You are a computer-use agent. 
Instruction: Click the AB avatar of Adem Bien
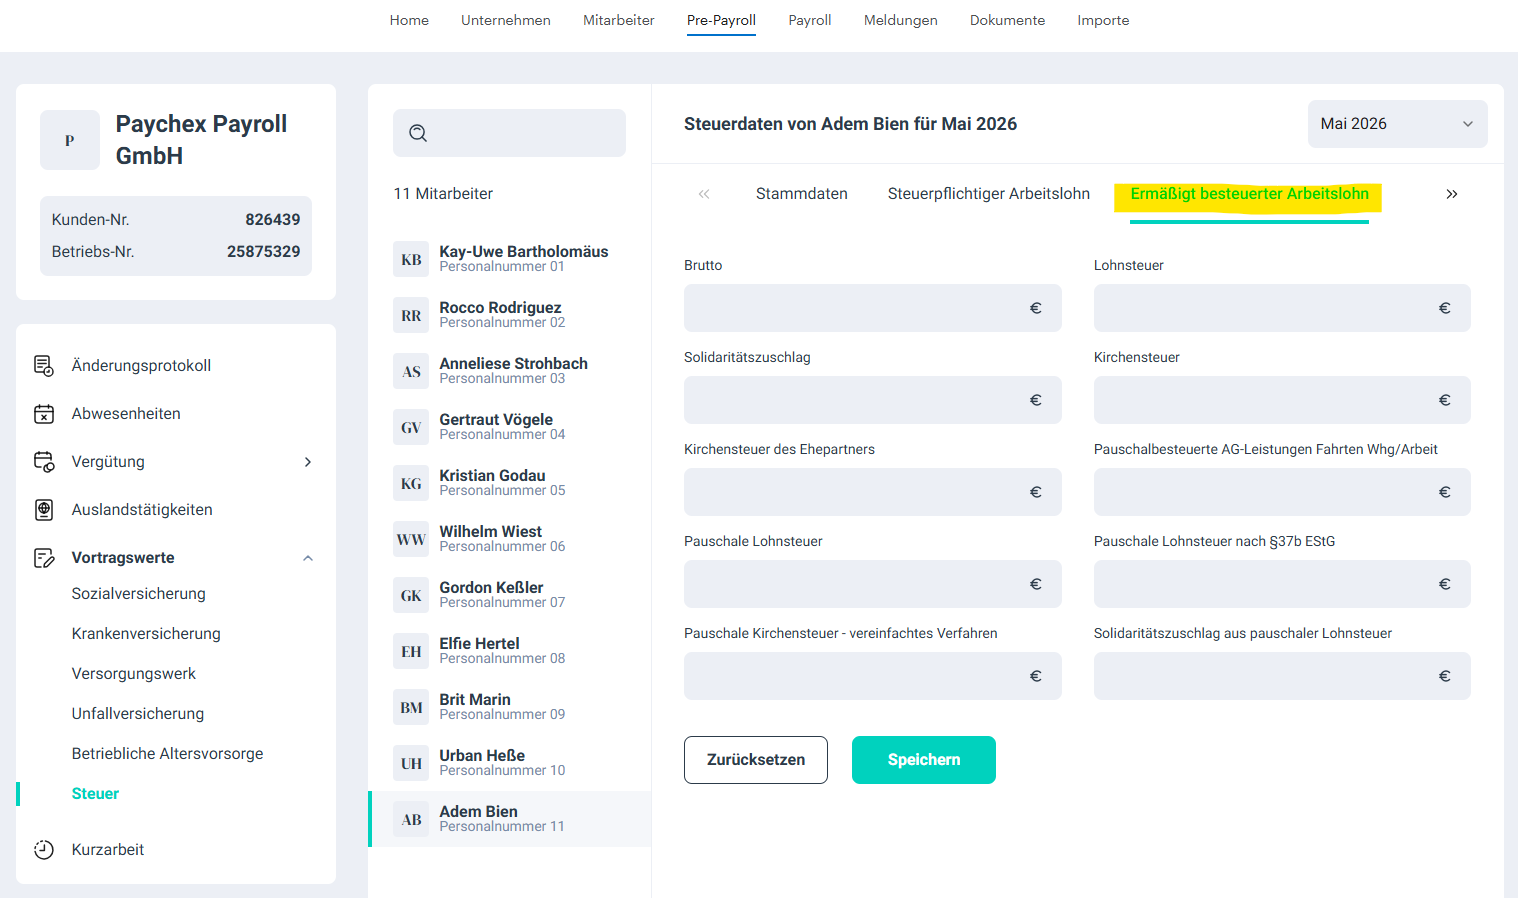(411, 819)
